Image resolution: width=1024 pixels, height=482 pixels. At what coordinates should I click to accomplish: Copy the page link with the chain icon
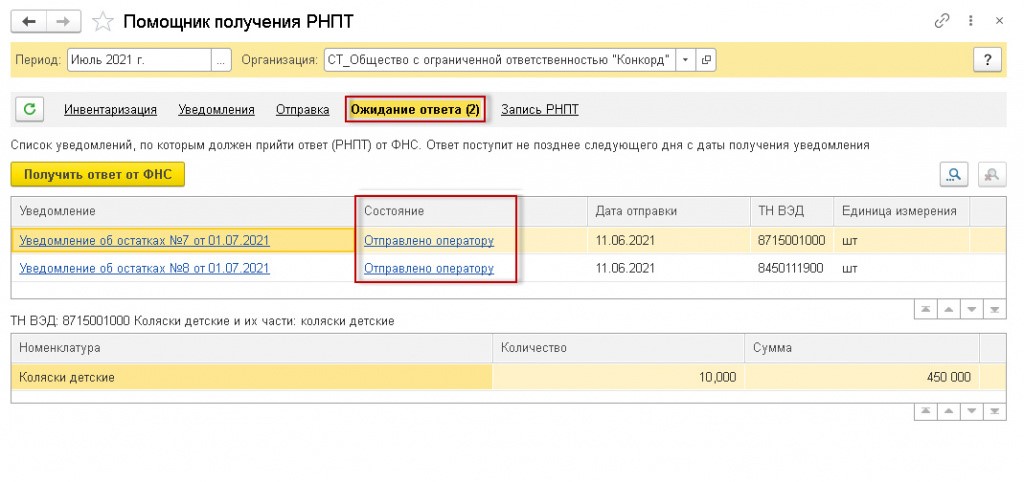pos(942,21)
